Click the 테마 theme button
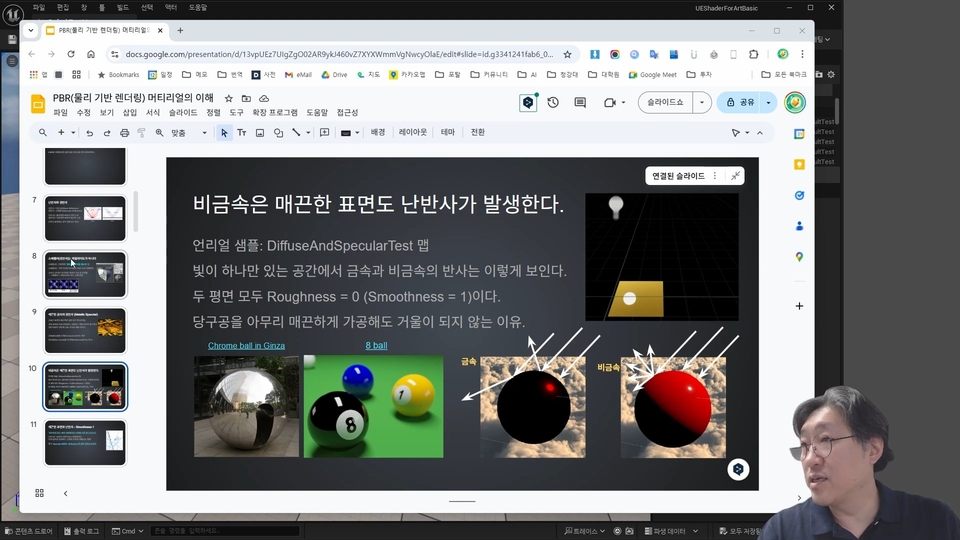 pos(448,132)
